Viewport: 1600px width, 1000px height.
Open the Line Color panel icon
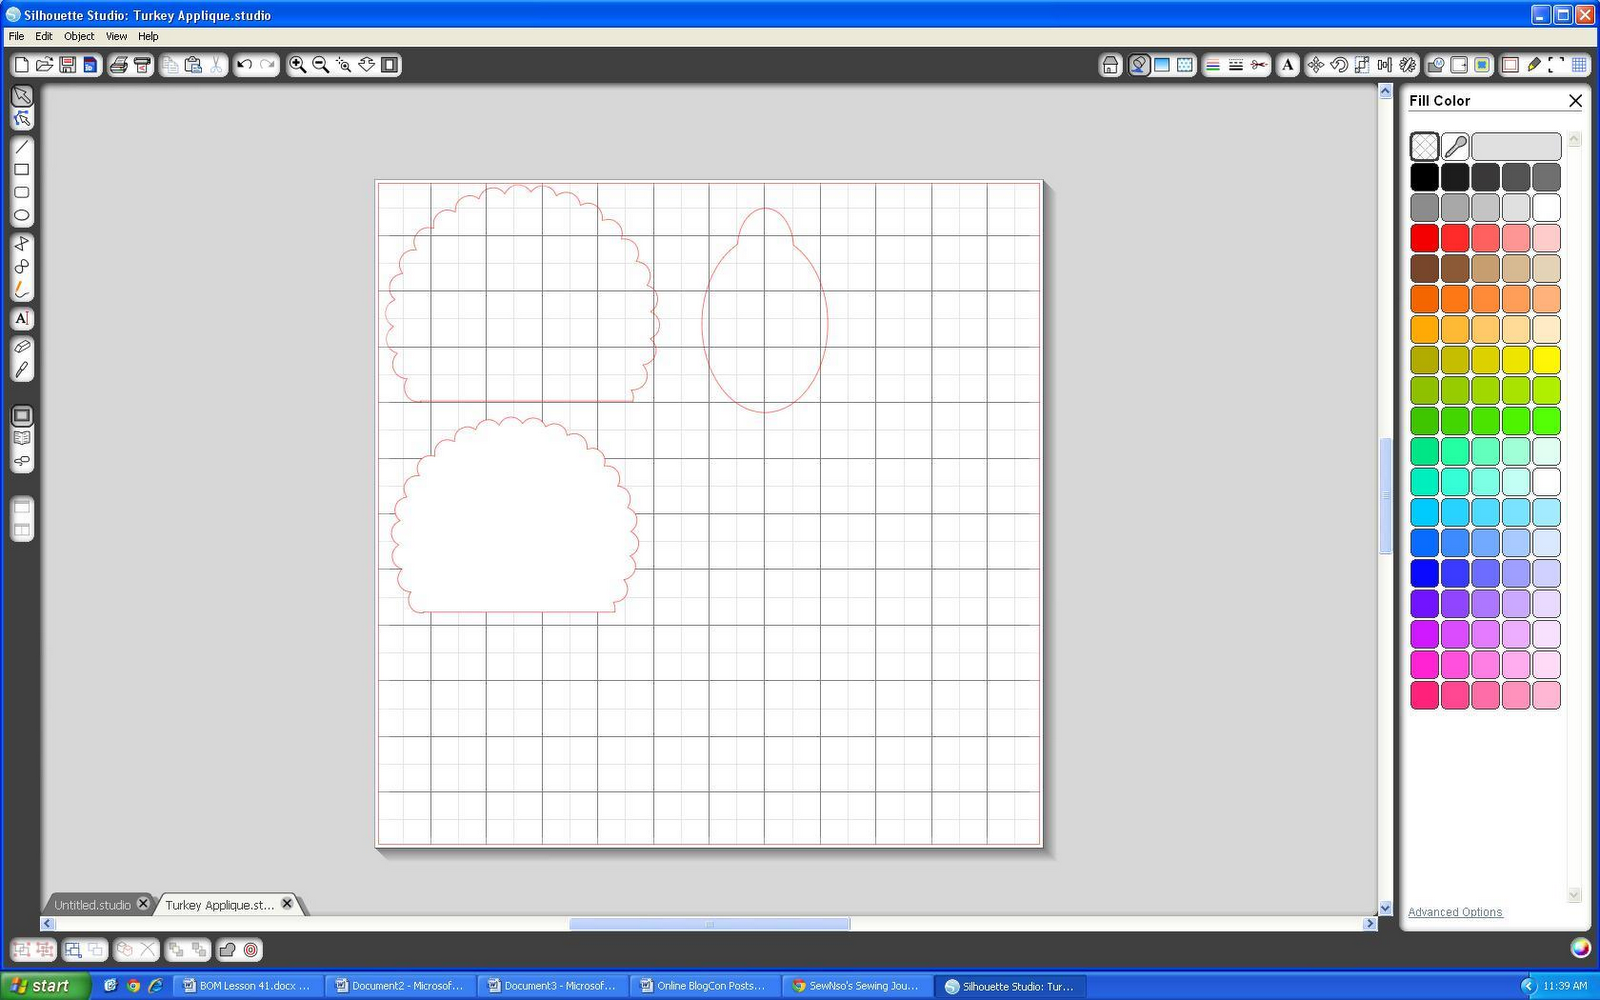(x=1213, y=65)
